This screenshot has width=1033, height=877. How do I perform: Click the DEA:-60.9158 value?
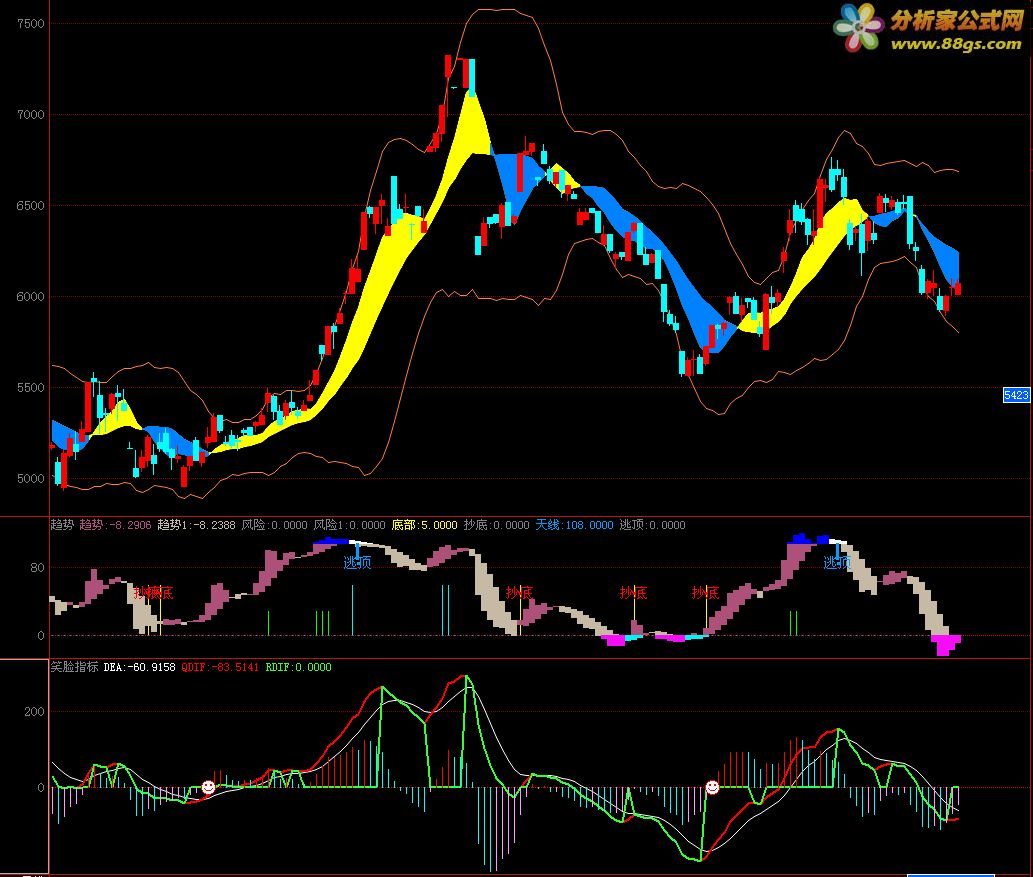click(140, 667)
